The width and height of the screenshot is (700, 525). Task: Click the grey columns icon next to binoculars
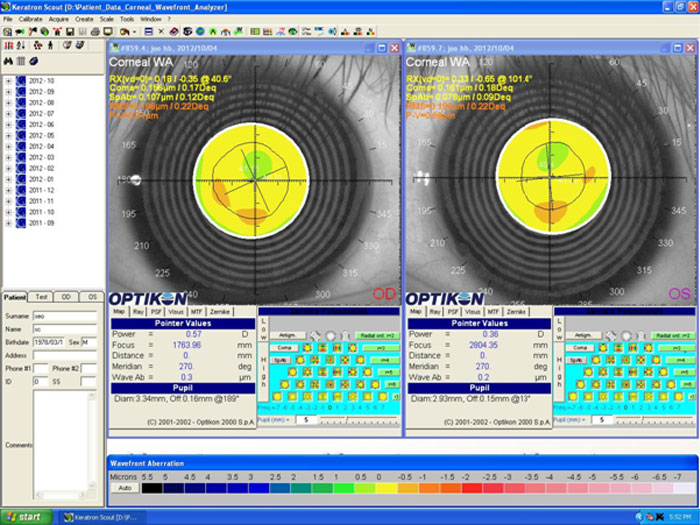coord(21,61)
